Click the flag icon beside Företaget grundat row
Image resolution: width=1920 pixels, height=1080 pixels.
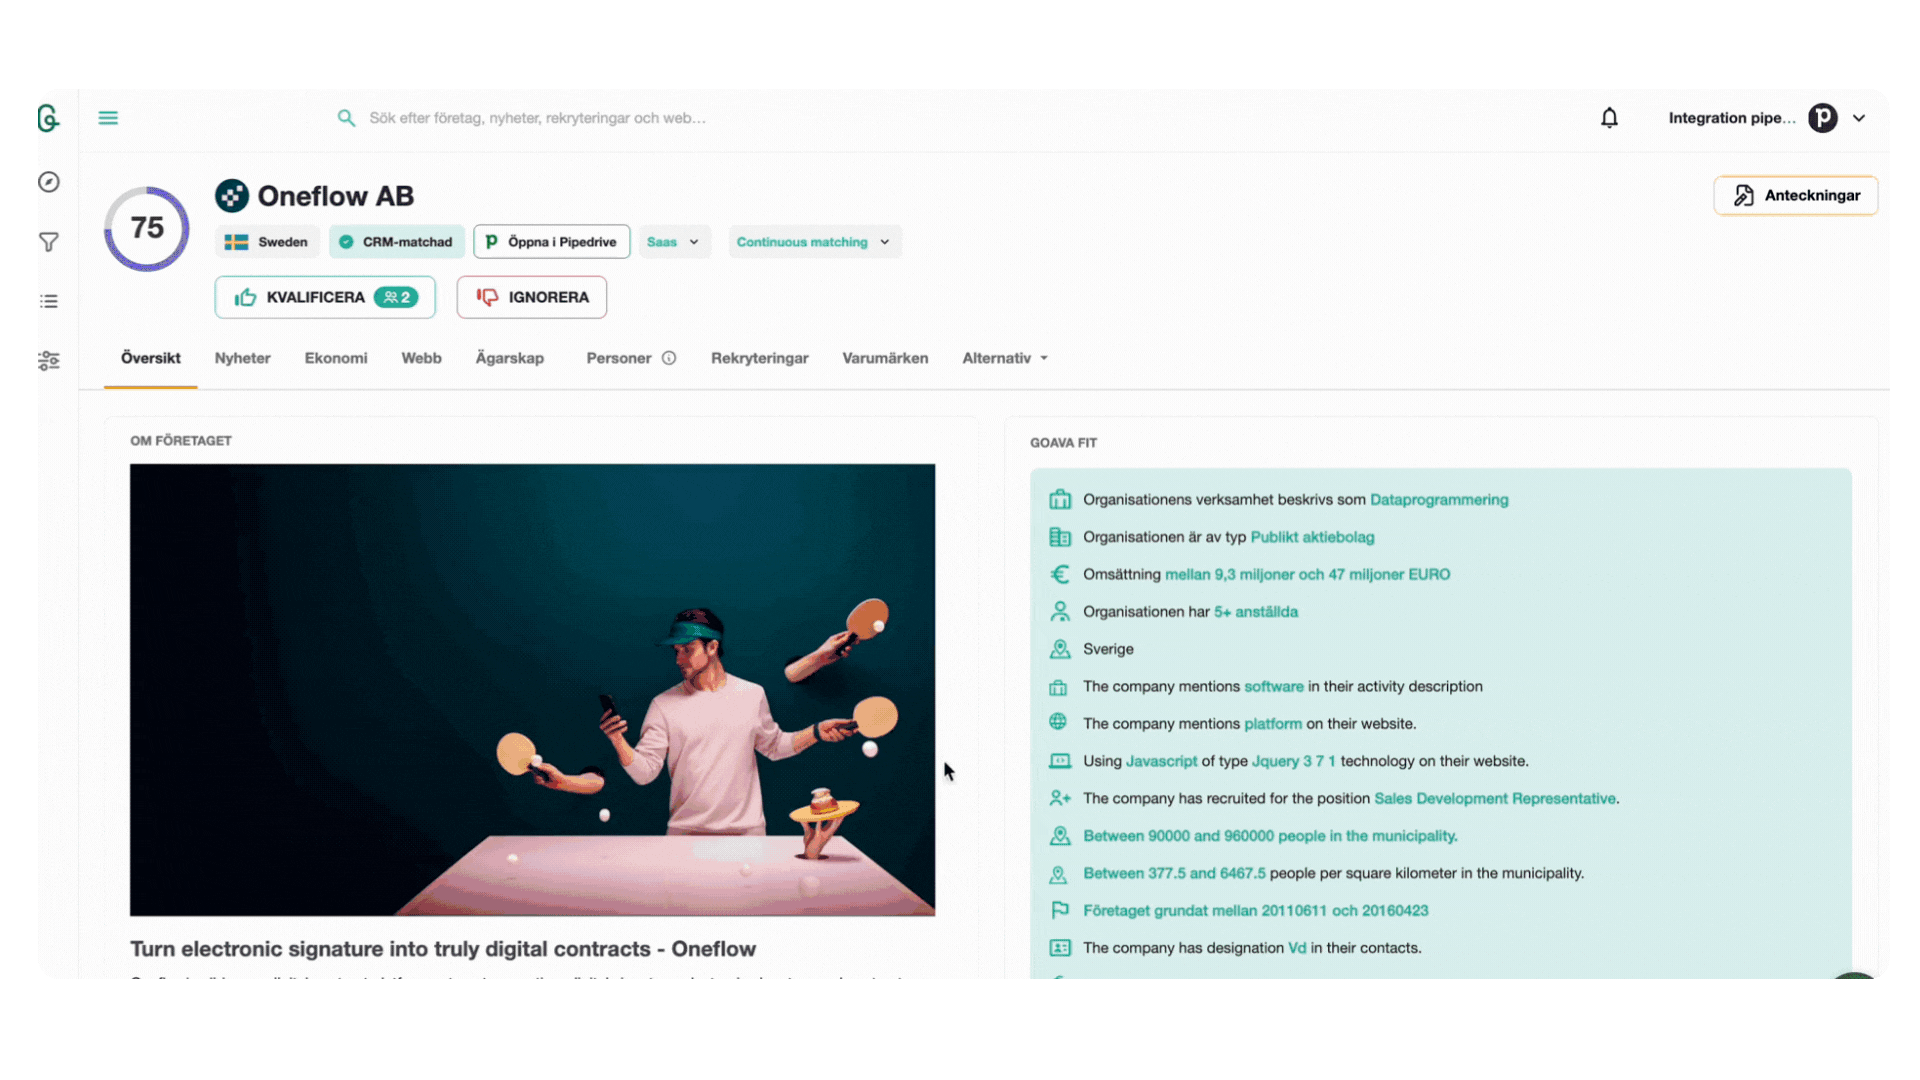click(x=1060, y=910)
